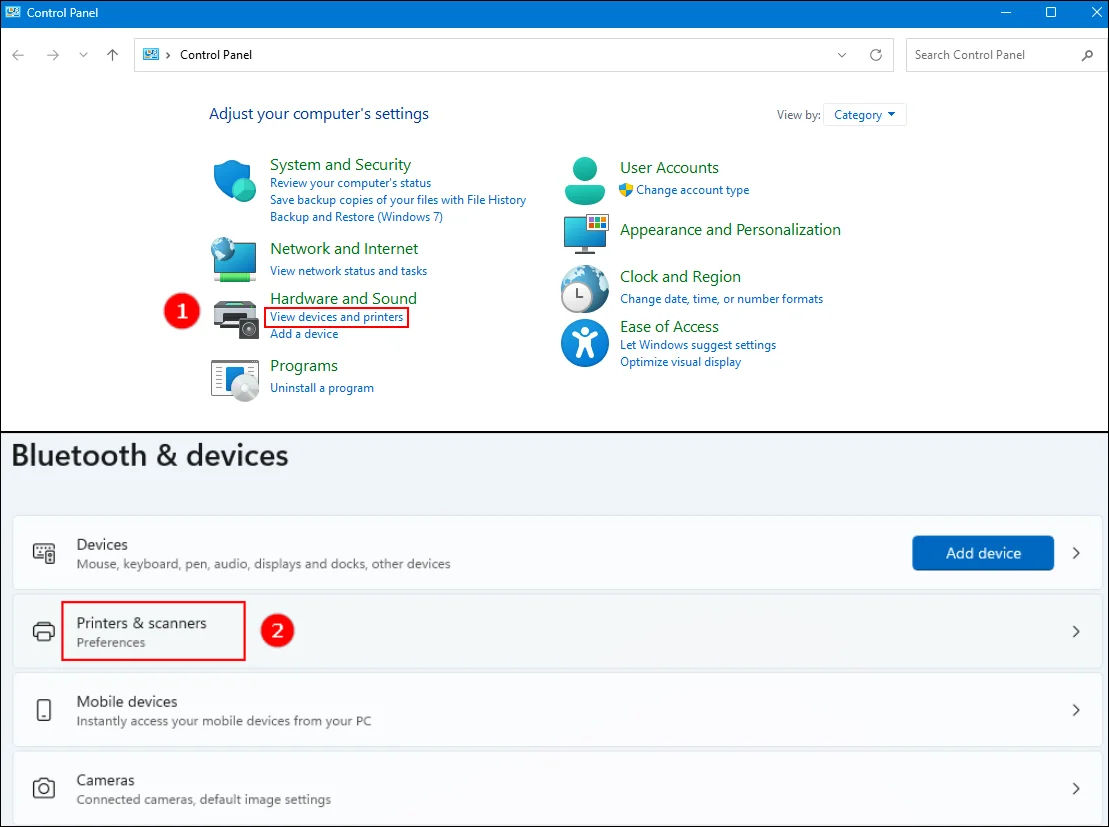Open Save backup copies with File History
The image size is (1109, 827).
398,200
